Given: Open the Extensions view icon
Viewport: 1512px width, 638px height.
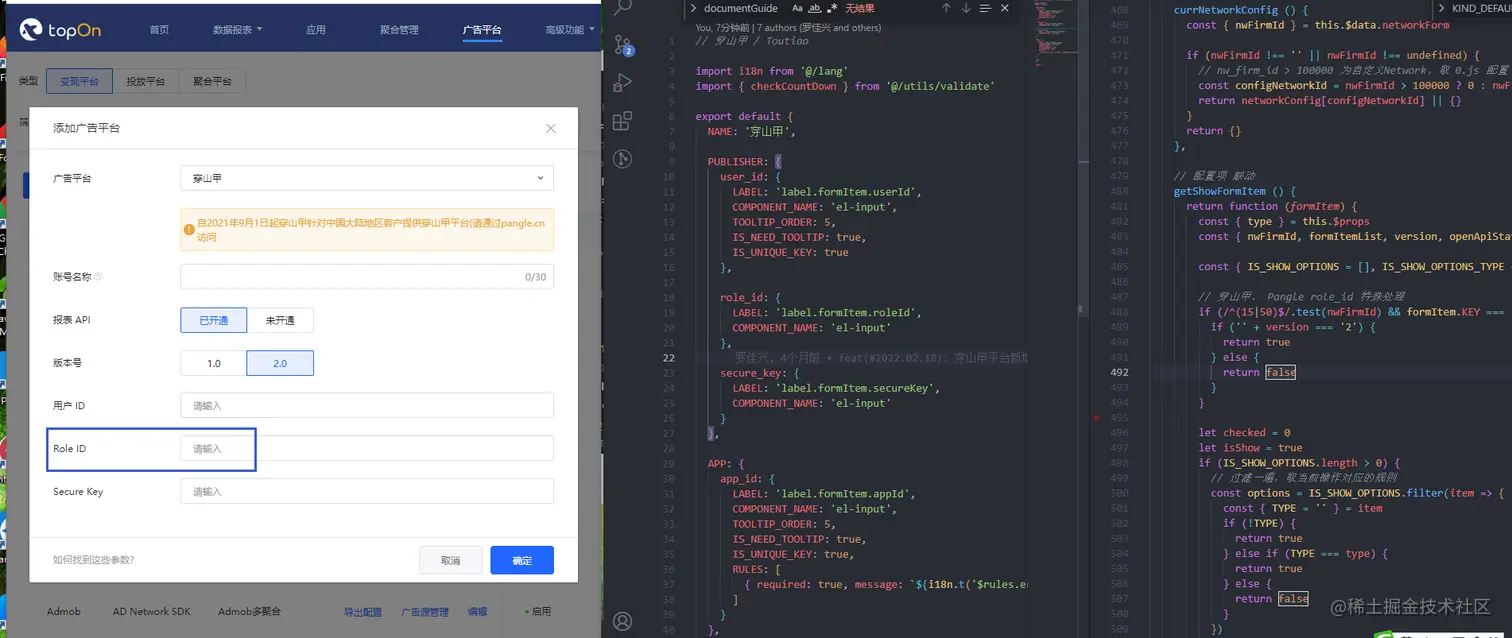Looking at the screenshot, I should tap(622, 121).
